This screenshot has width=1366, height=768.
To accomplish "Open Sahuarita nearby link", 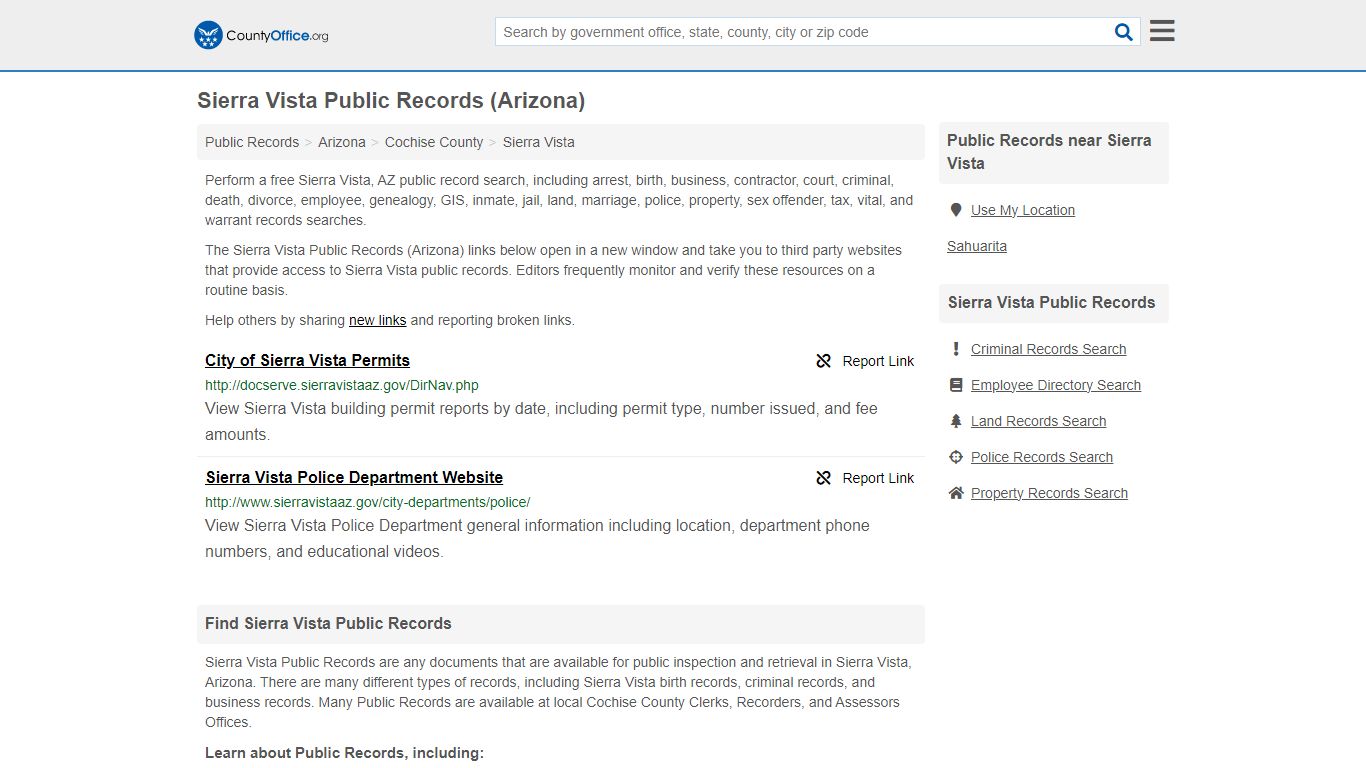I will tap(977, 246).
